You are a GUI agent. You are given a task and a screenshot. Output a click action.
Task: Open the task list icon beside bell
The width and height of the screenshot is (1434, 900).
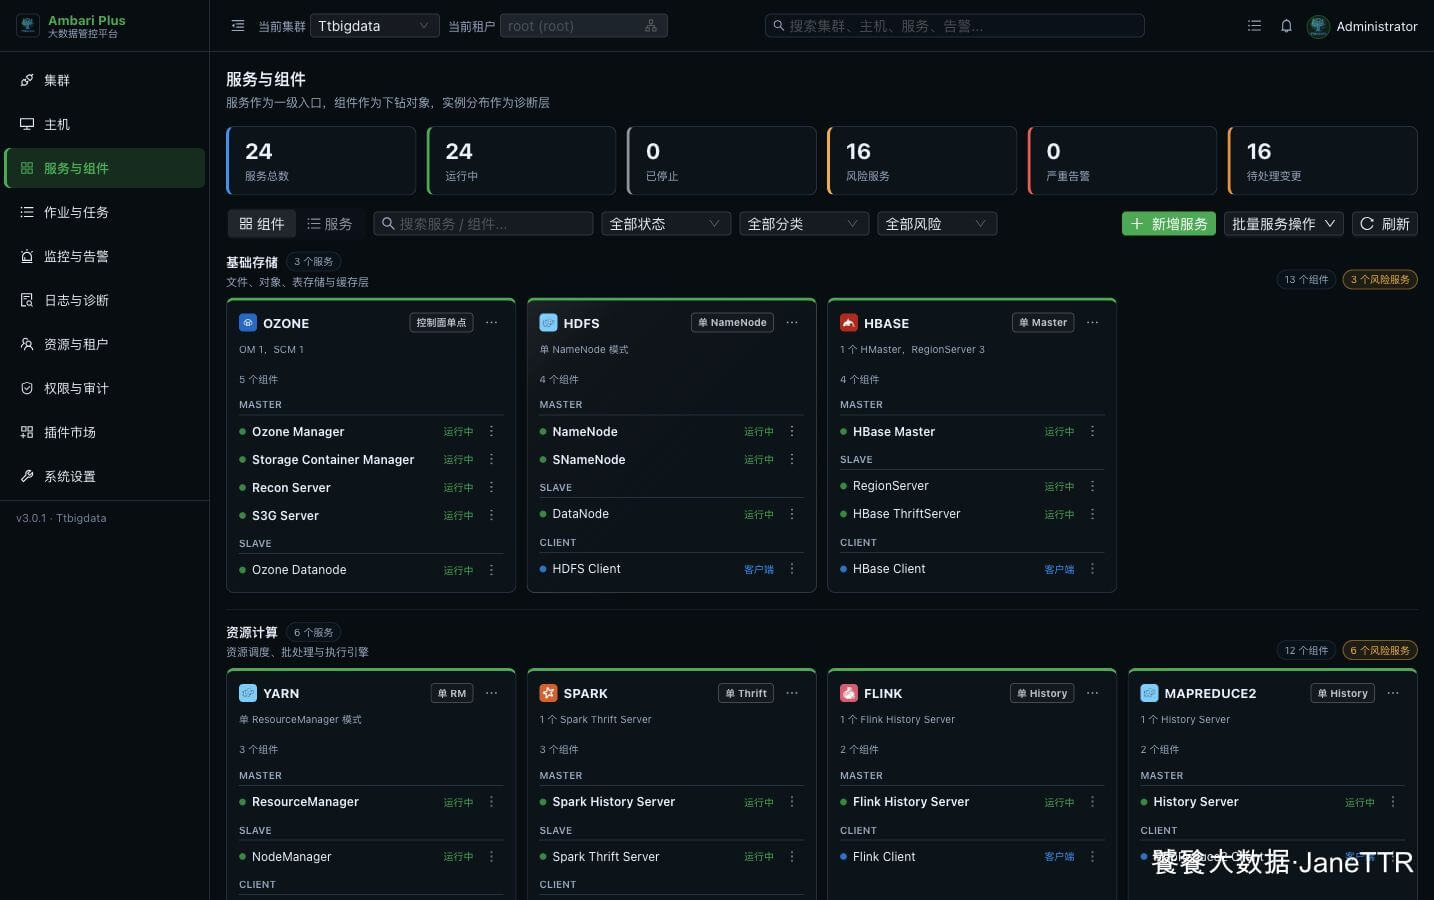pyautogui.click(x=1254, y=26)
